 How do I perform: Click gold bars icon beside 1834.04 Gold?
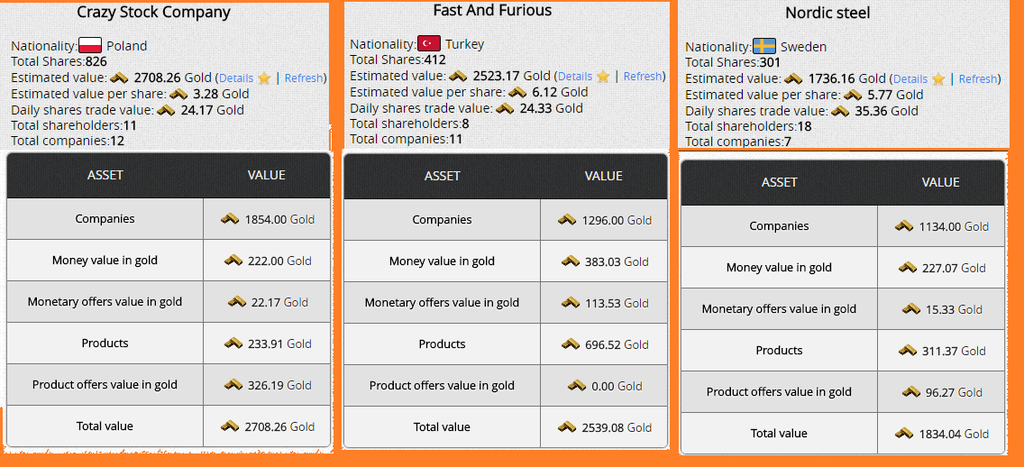[904, 433]
